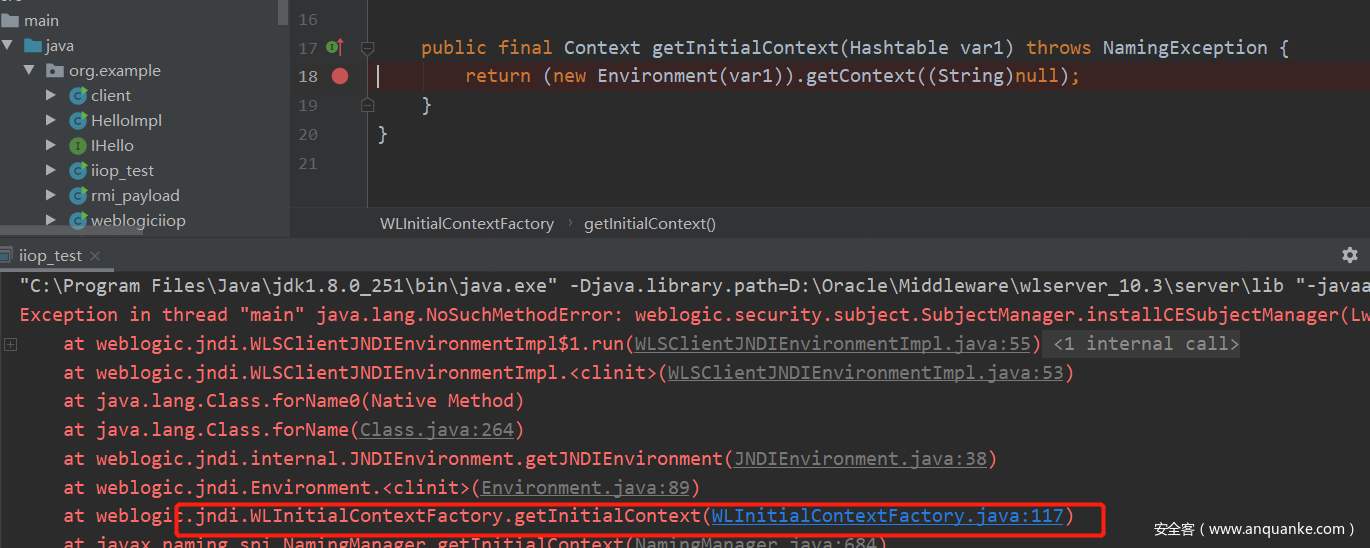Image resolution: width=1370 pixels, height=548 pixels.
Task: Select weblogiciiop class in project tree
Action: coord(138,221)
